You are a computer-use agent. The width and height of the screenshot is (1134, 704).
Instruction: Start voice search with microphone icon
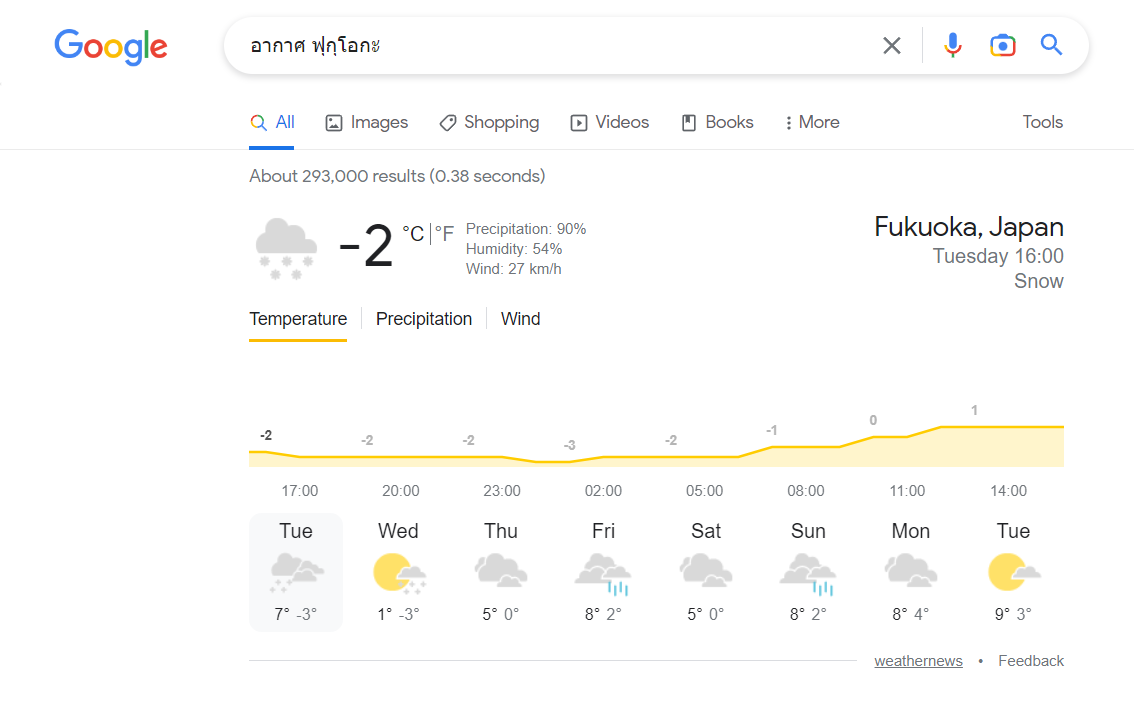(952, 46)
